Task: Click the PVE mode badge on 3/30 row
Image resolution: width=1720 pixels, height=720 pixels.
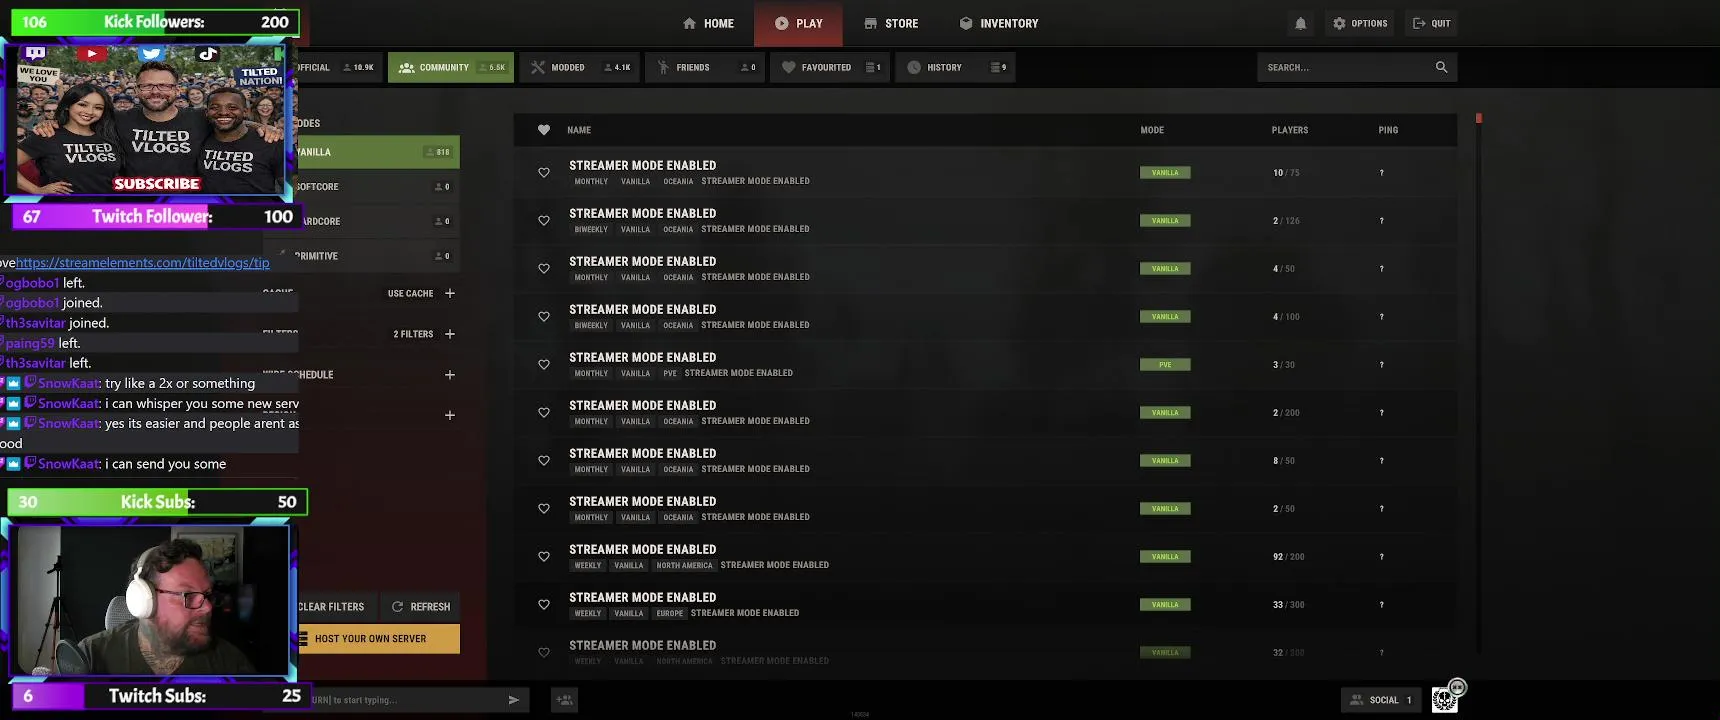Action: [x=1165, y=365]
